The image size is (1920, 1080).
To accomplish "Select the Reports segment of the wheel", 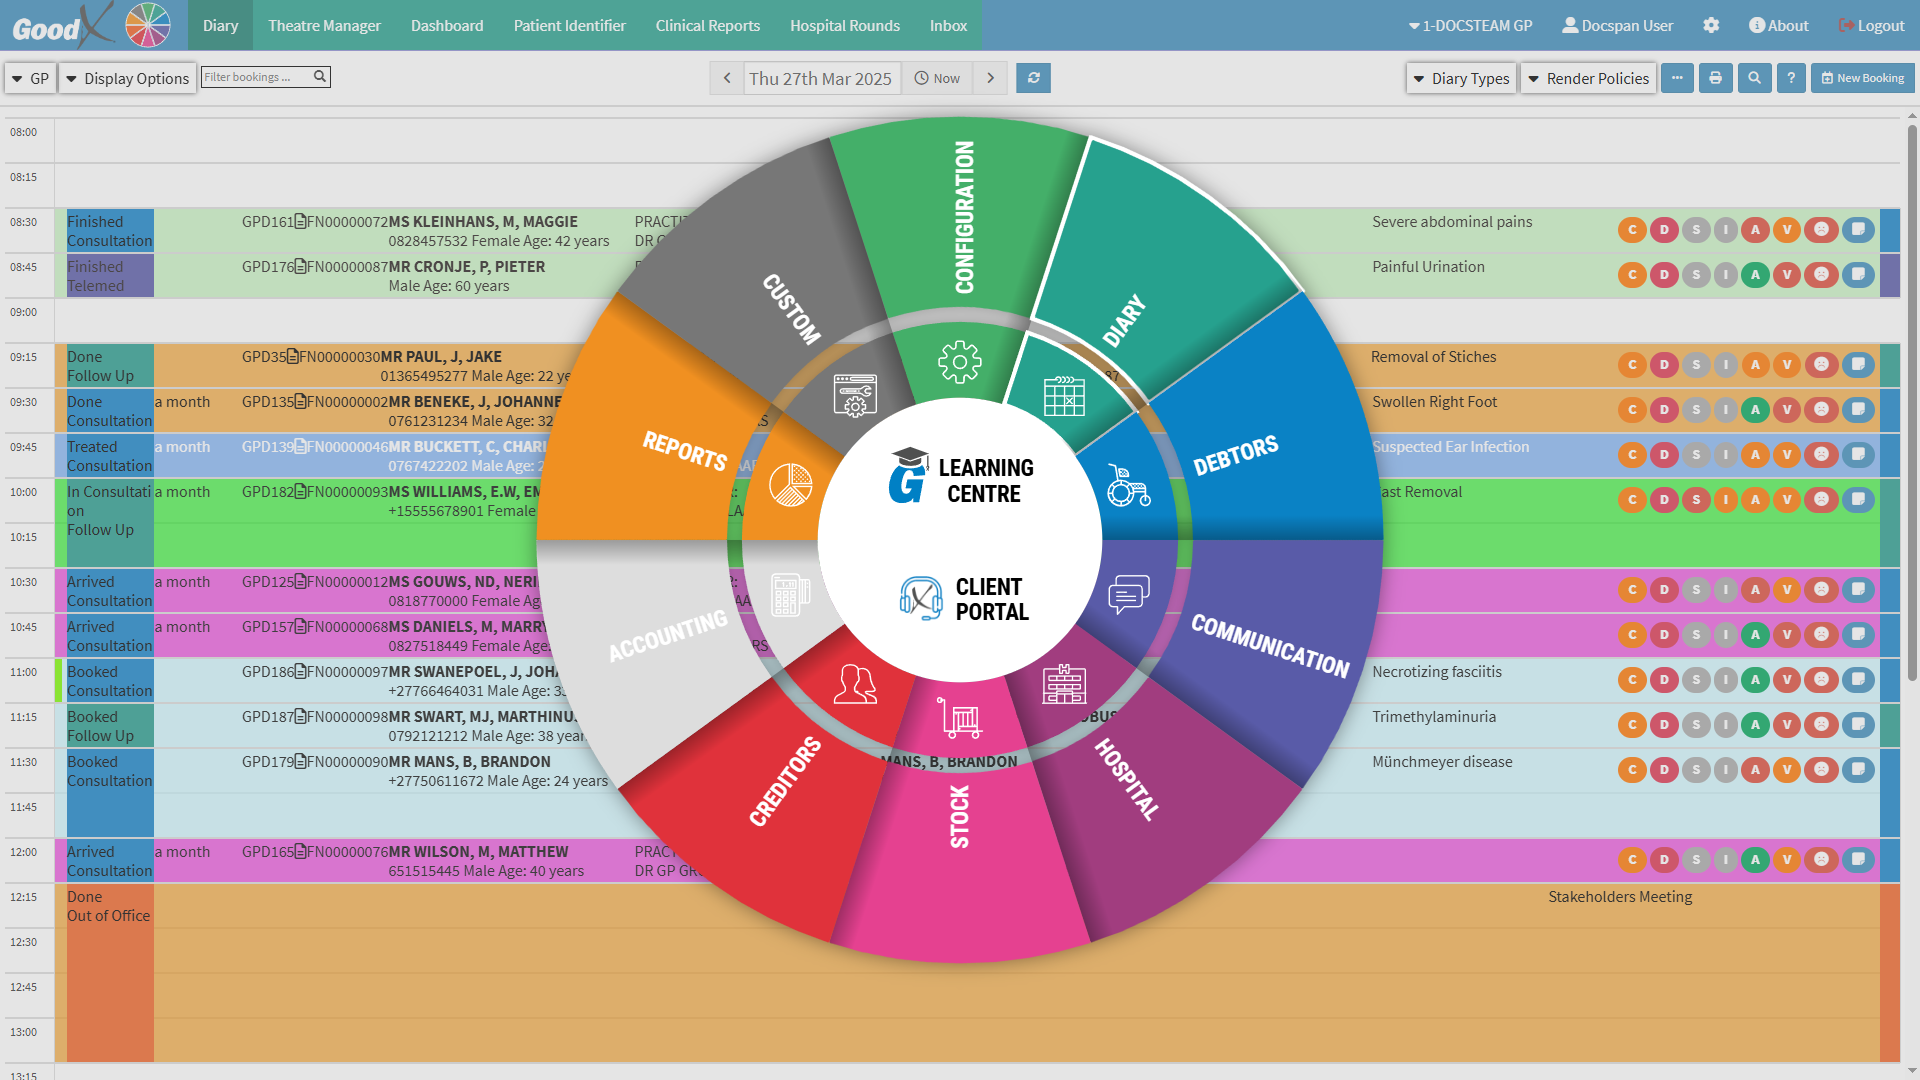I will [684, 451].
